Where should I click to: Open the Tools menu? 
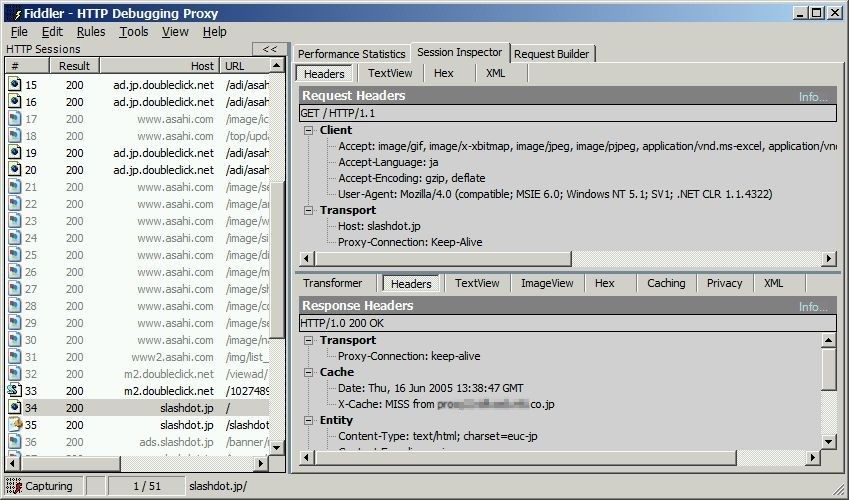coord(134,31)
